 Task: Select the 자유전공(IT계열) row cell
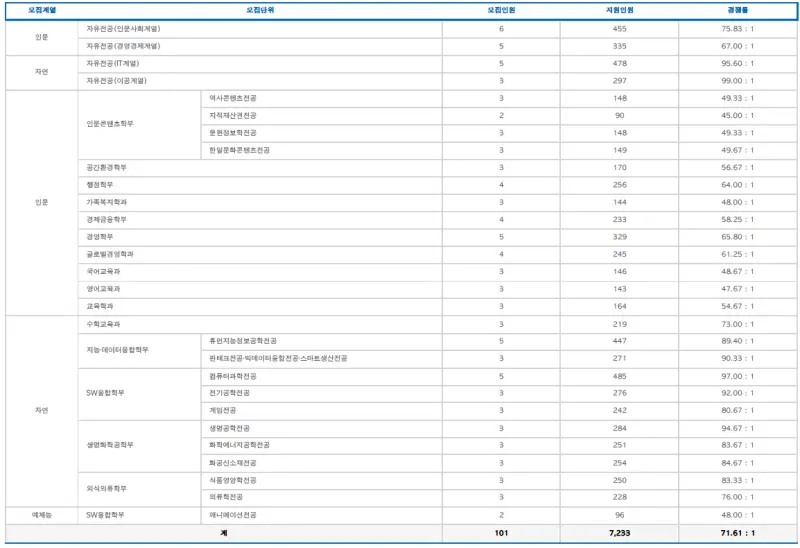260,64
